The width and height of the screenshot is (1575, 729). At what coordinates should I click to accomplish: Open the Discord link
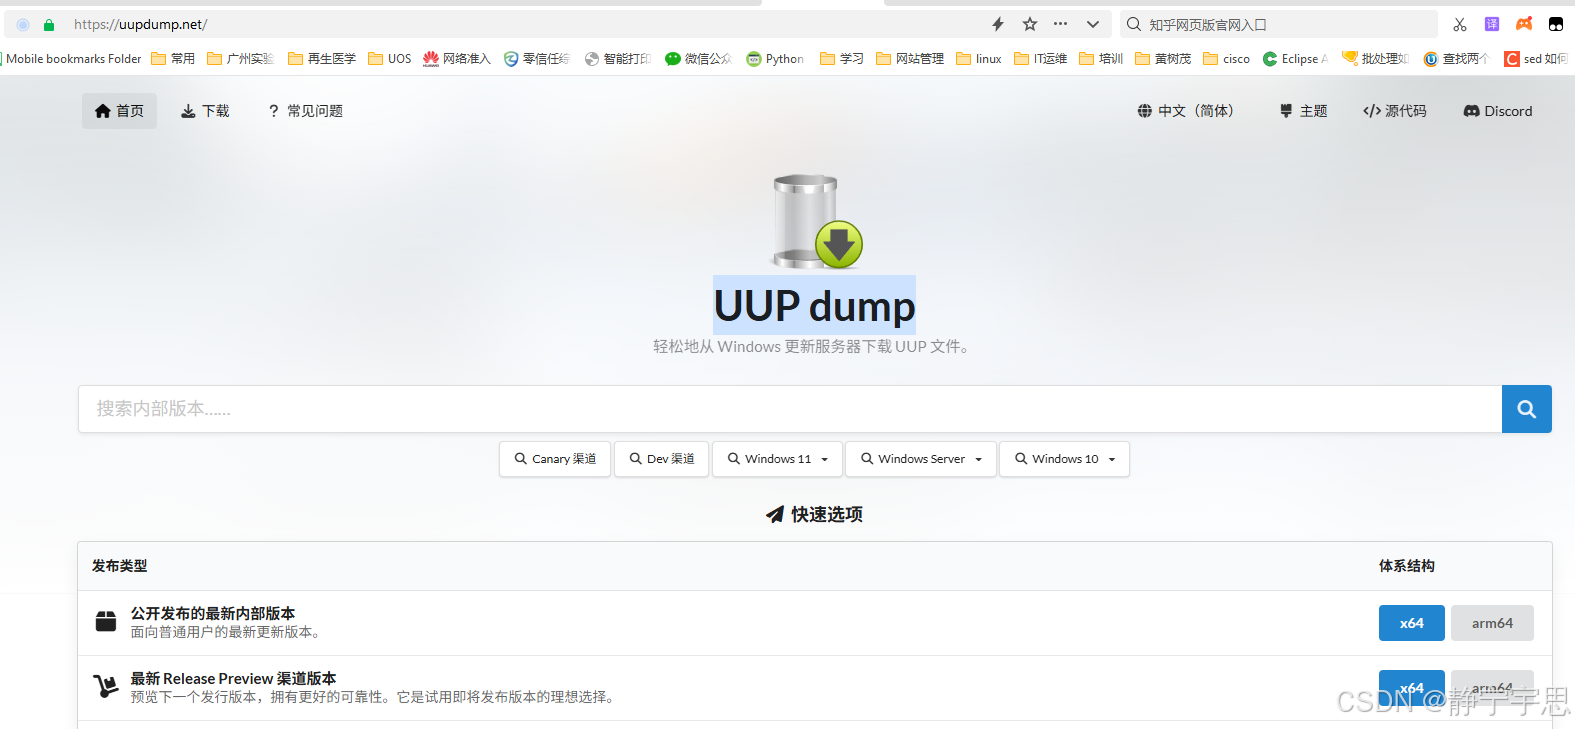pyautogui.click(x=1498, y=111)
